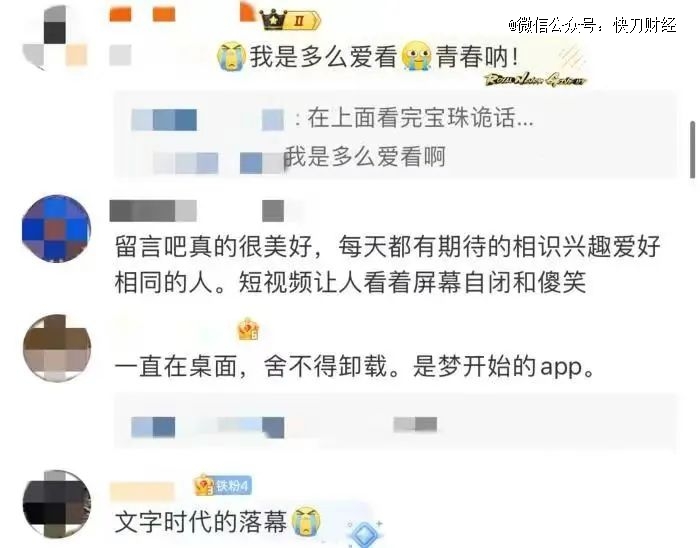Click the decorative signature sticker beside 青春呐

point(536,79)
